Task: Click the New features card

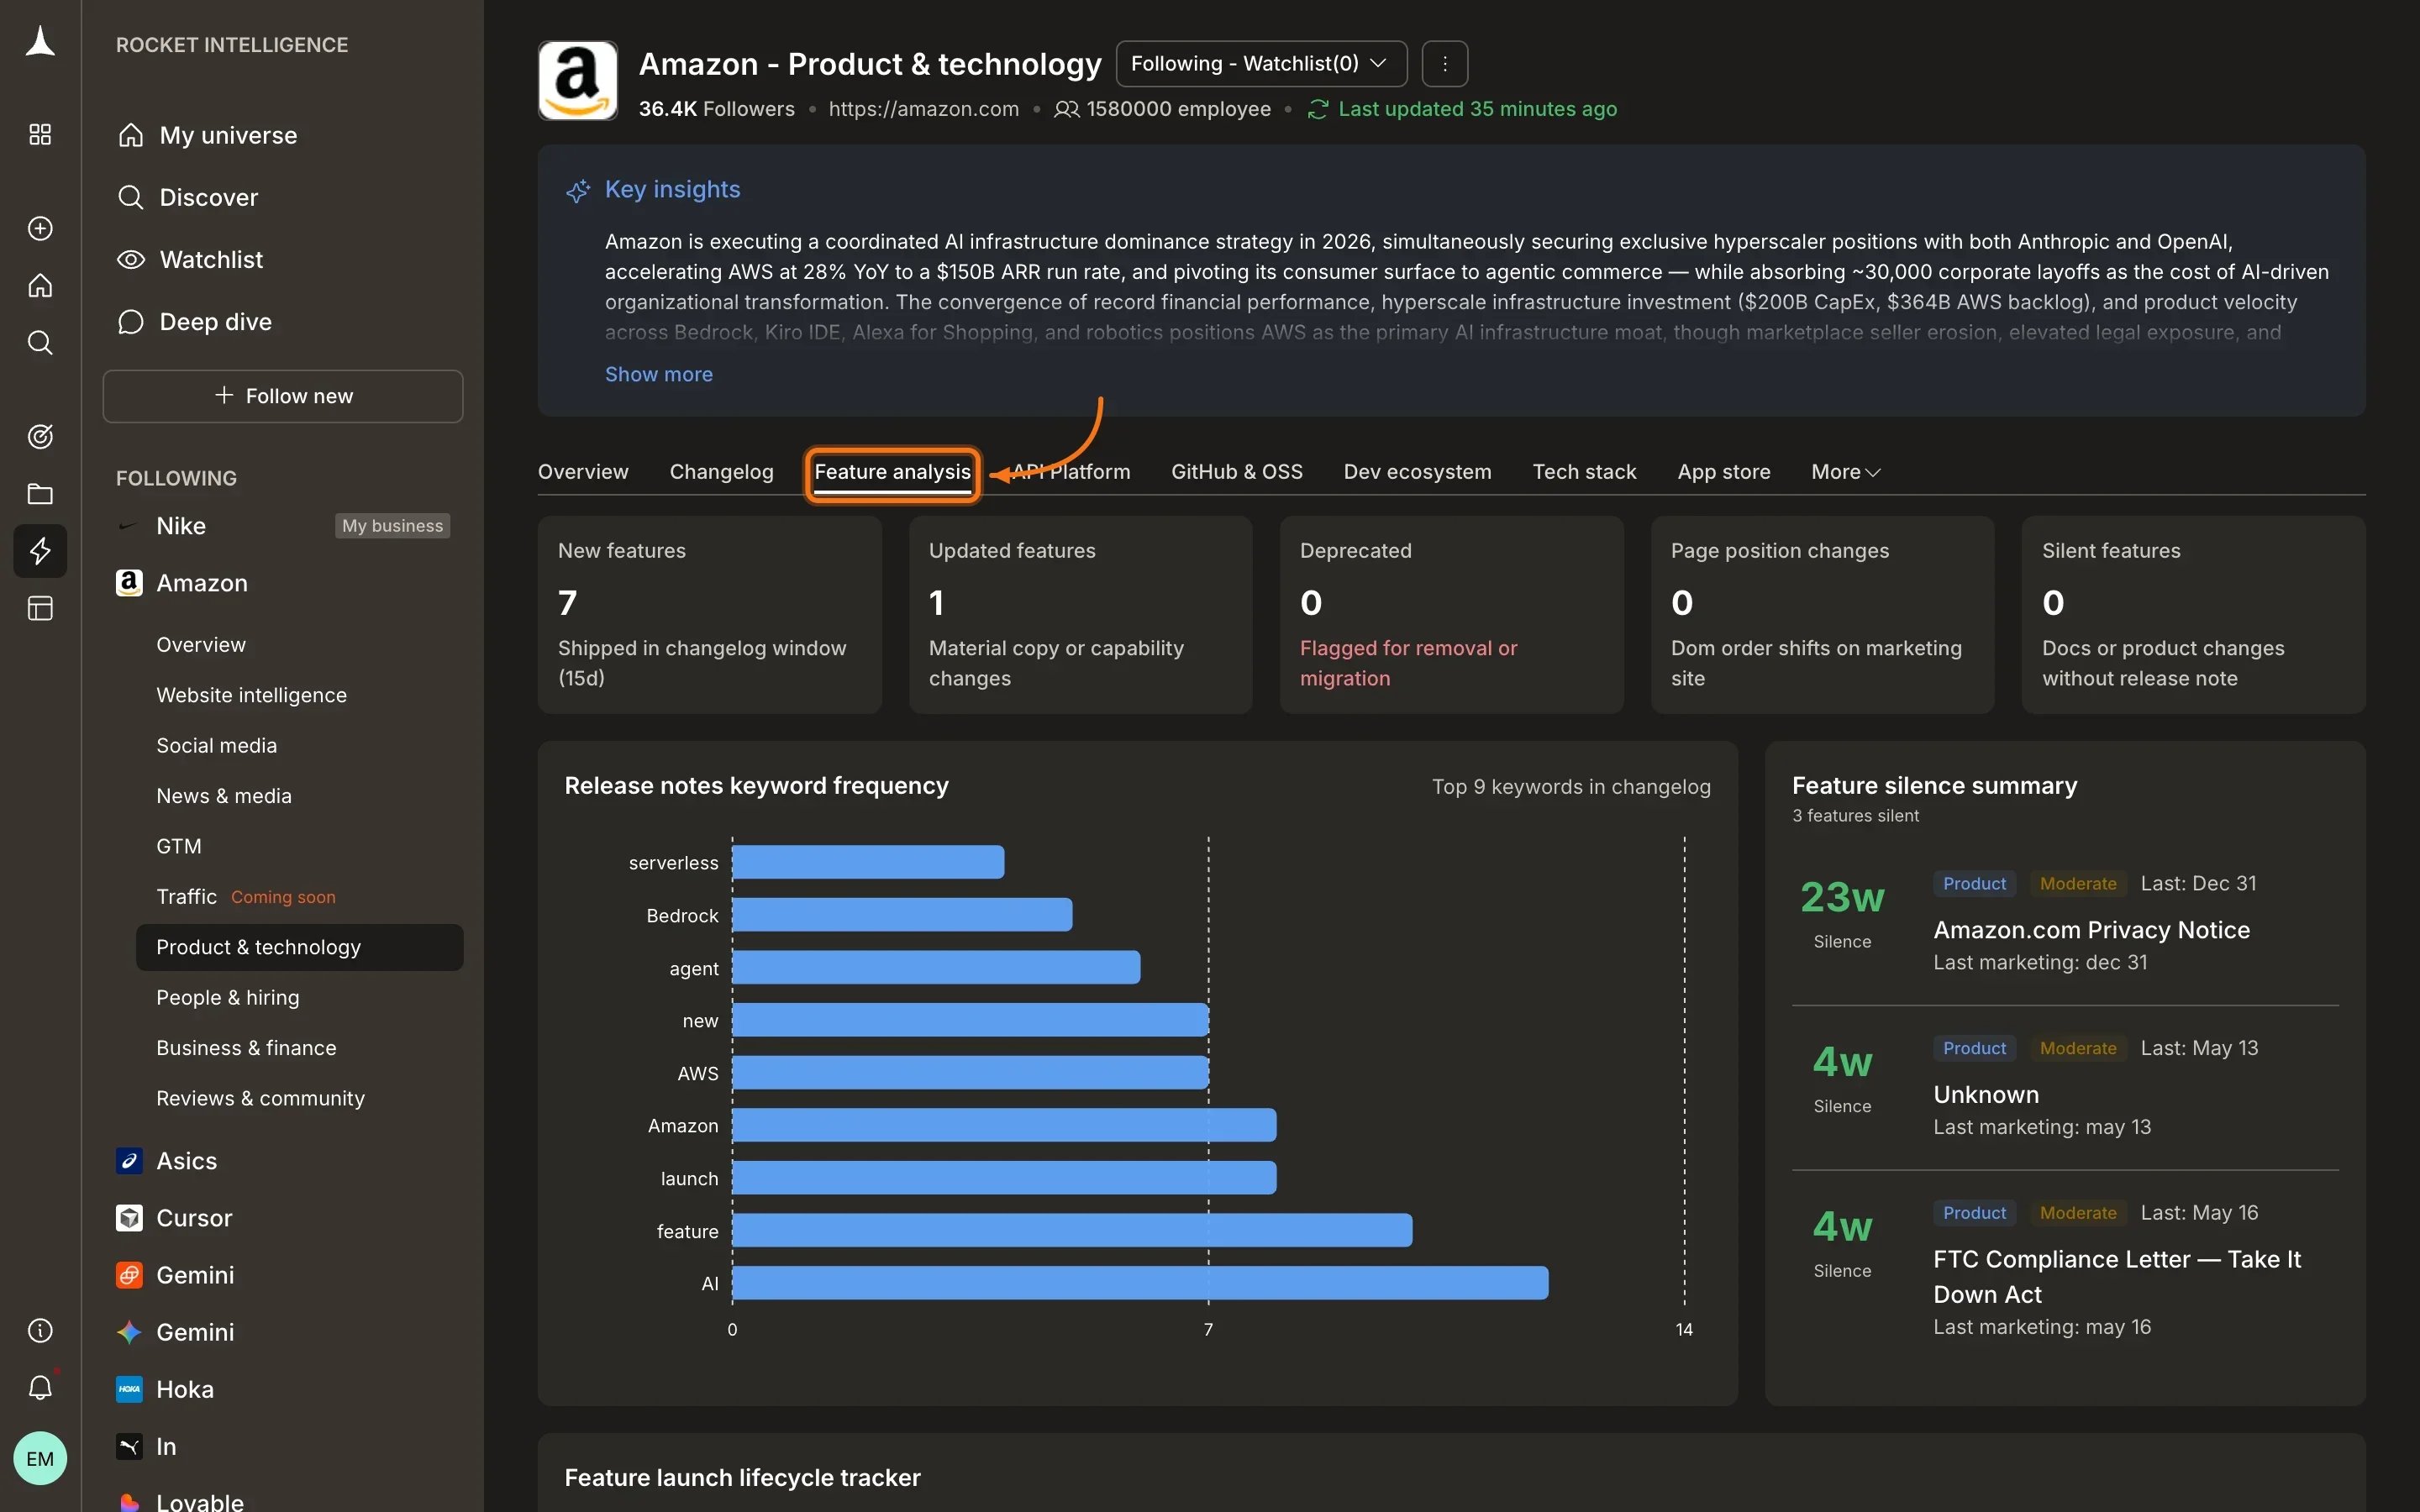Action: click(709, 614)
